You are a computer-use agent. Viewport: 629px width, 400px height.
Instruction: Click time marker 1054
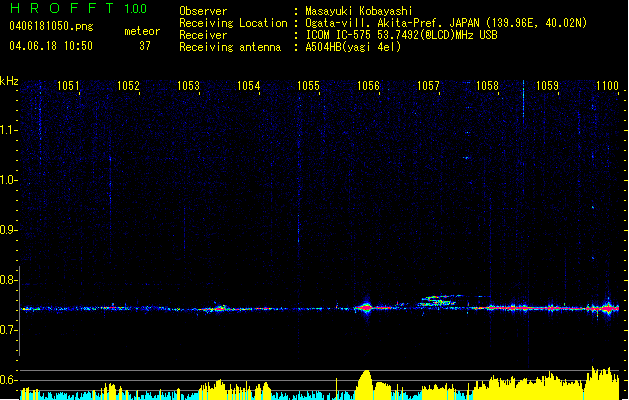pos(248,86)
